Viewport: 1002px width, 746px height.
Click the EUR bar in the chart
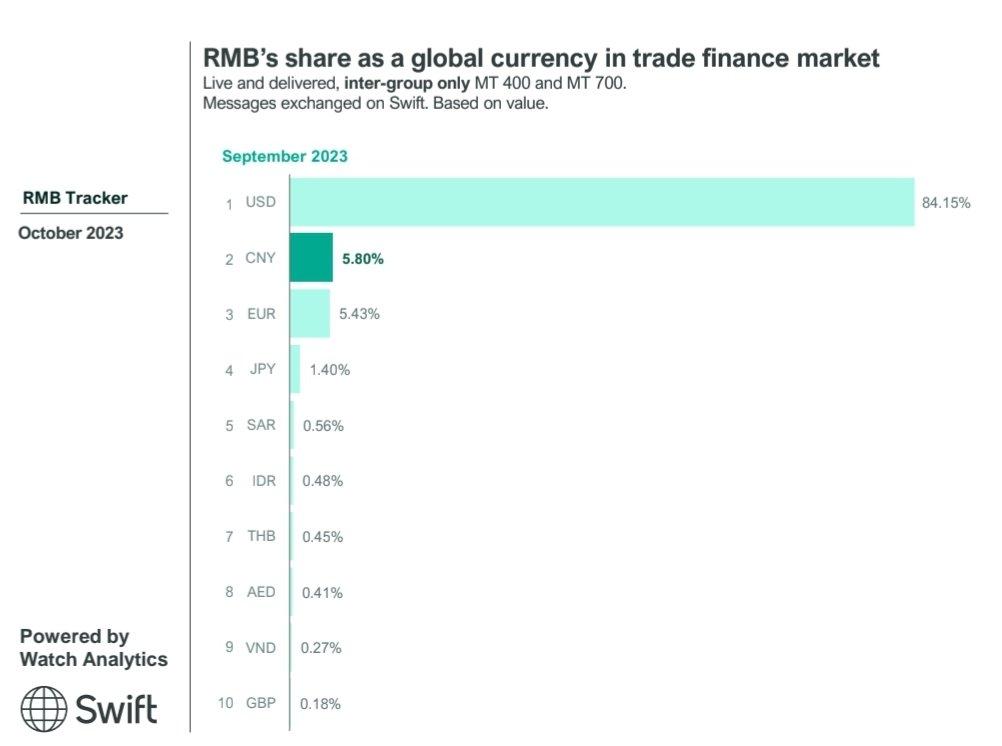310,314
